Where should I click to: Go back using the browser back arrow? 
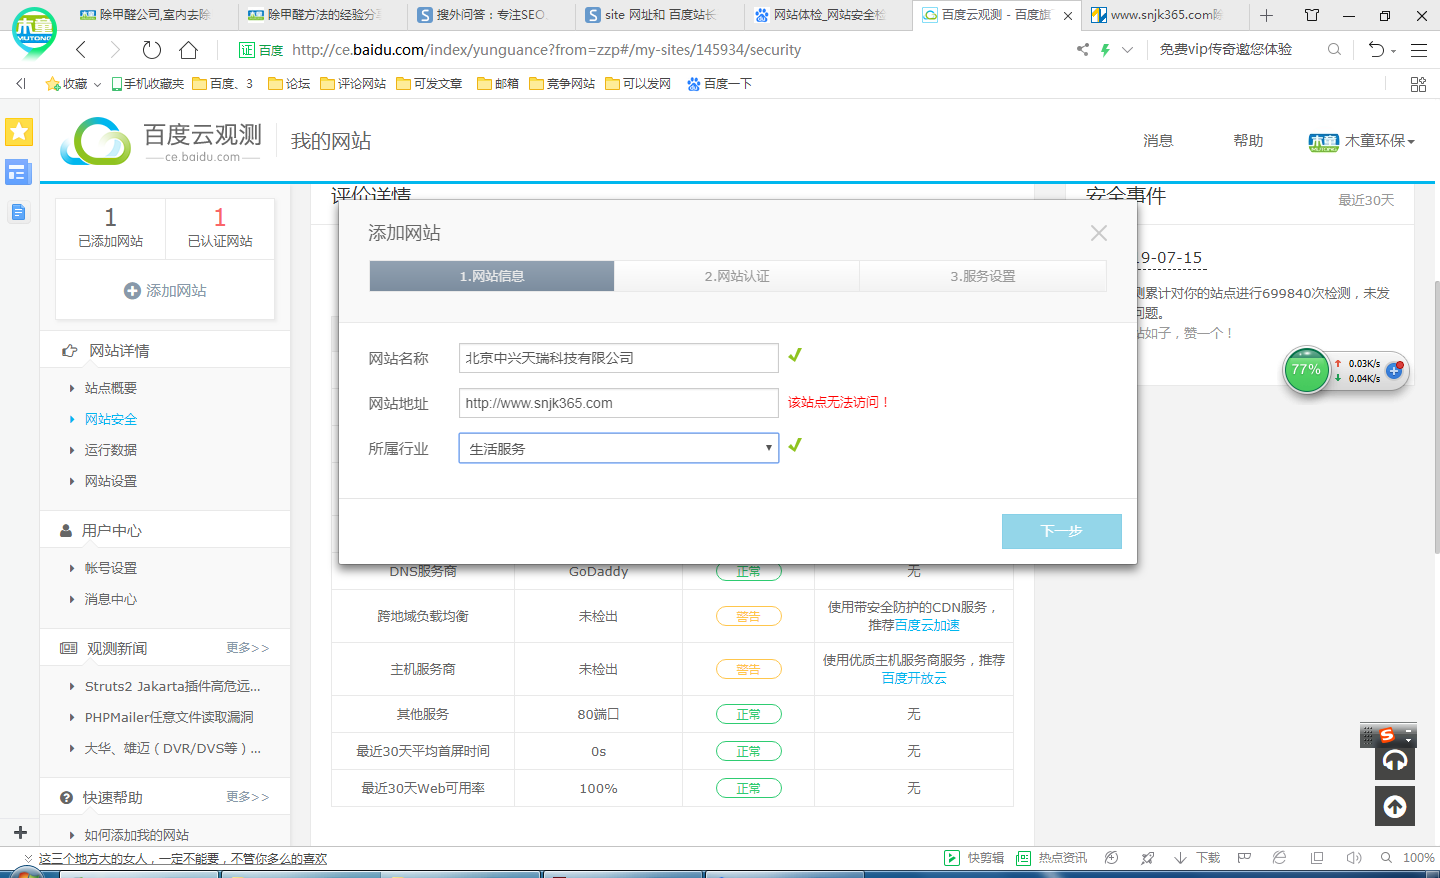81,50
